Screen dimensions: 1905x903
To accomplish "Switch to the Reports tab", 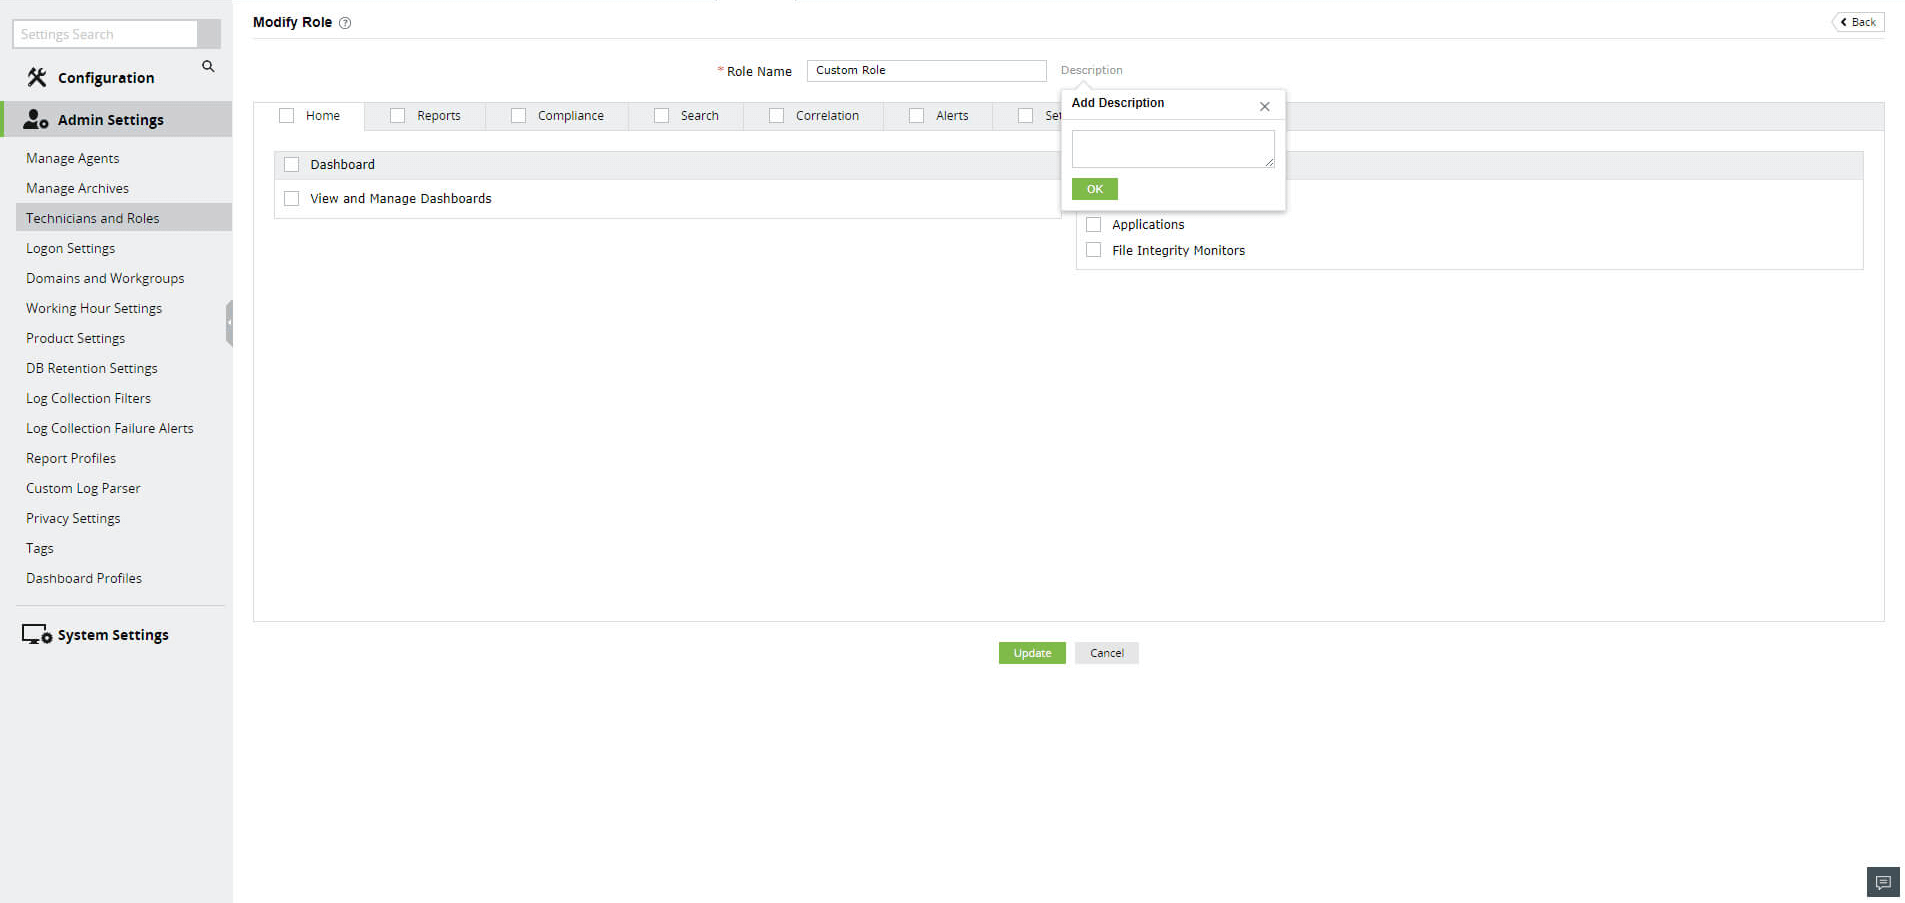I will coord(439,116).
